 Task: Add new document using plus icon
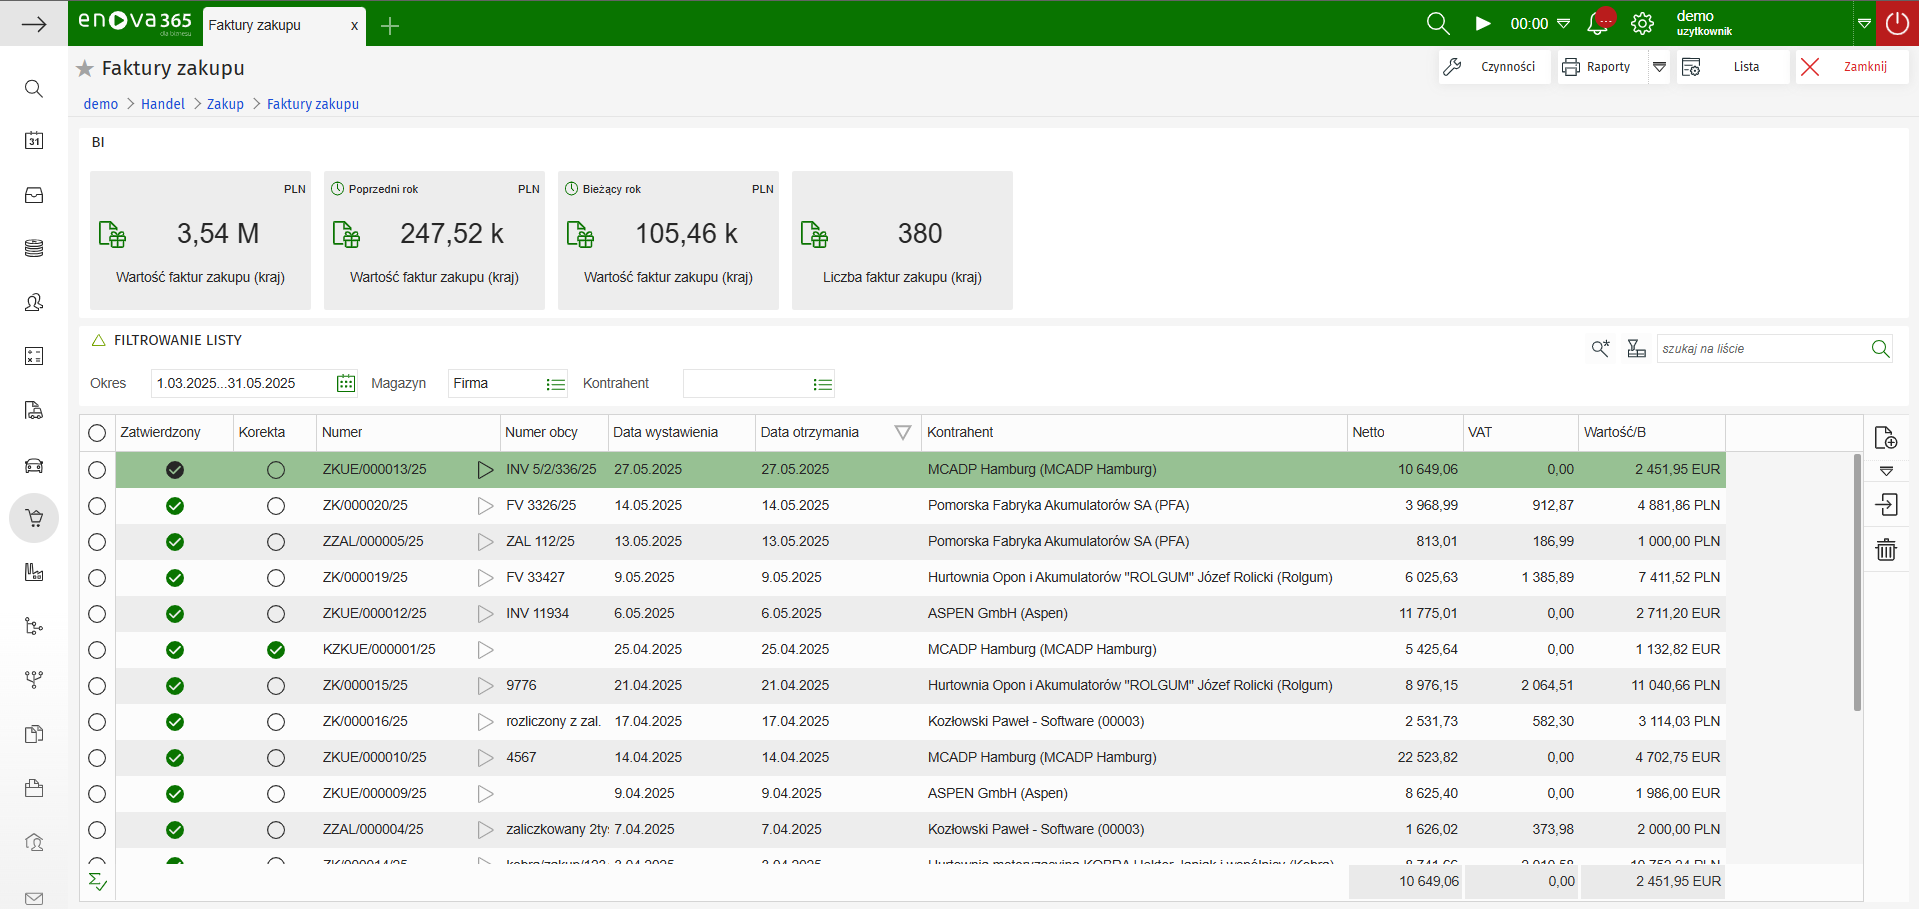click(x=1886, y=438)
